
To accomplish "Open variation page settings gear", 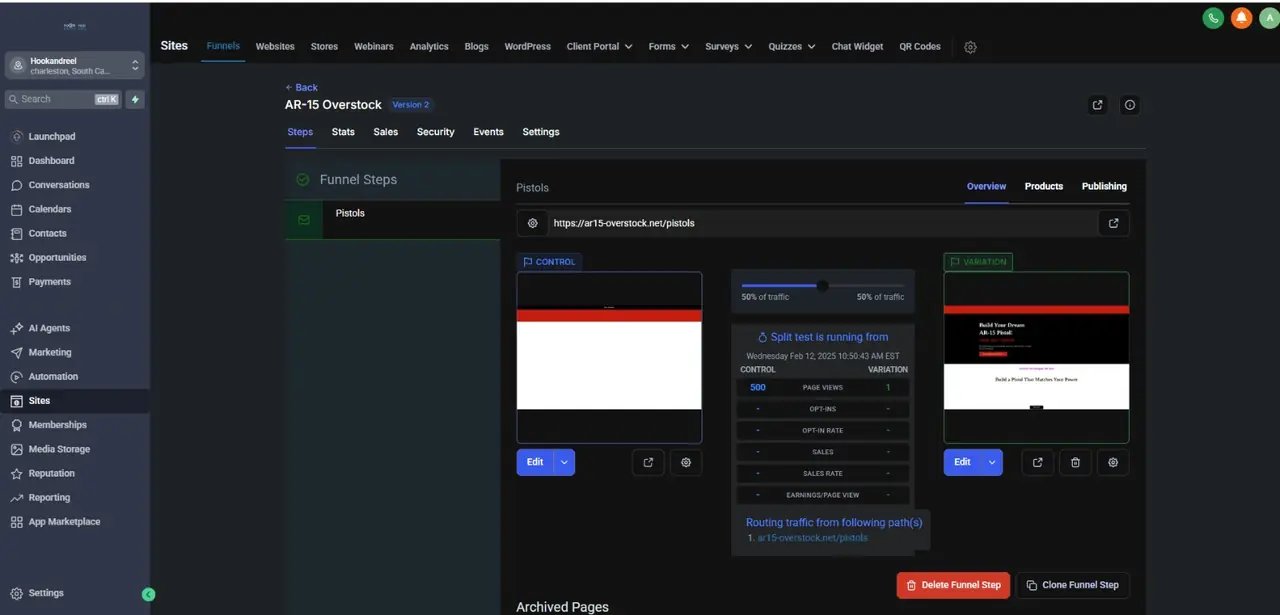I will pyautogui.click(x=1113, y=462).
